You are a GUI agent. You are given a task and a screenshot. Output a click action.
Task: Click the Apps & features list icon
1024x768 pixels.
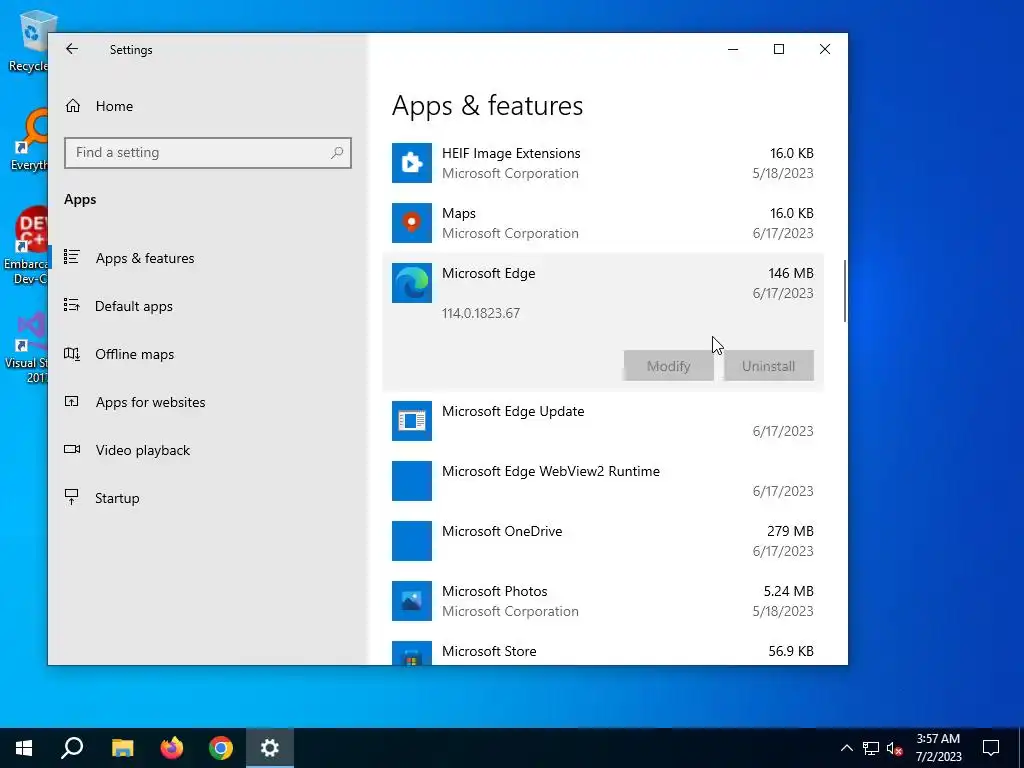click(x=72, y=257)
